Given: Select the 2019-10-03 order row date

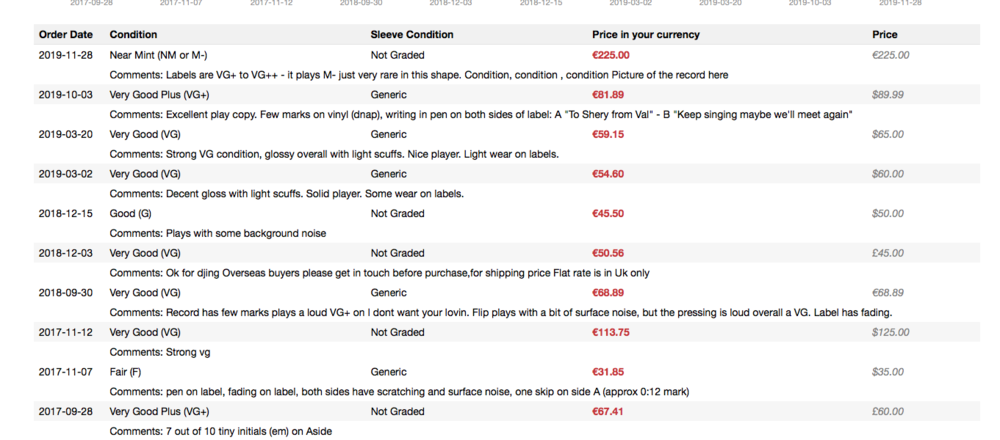Looking at the screenshot, I should click(x=66, y=94).
